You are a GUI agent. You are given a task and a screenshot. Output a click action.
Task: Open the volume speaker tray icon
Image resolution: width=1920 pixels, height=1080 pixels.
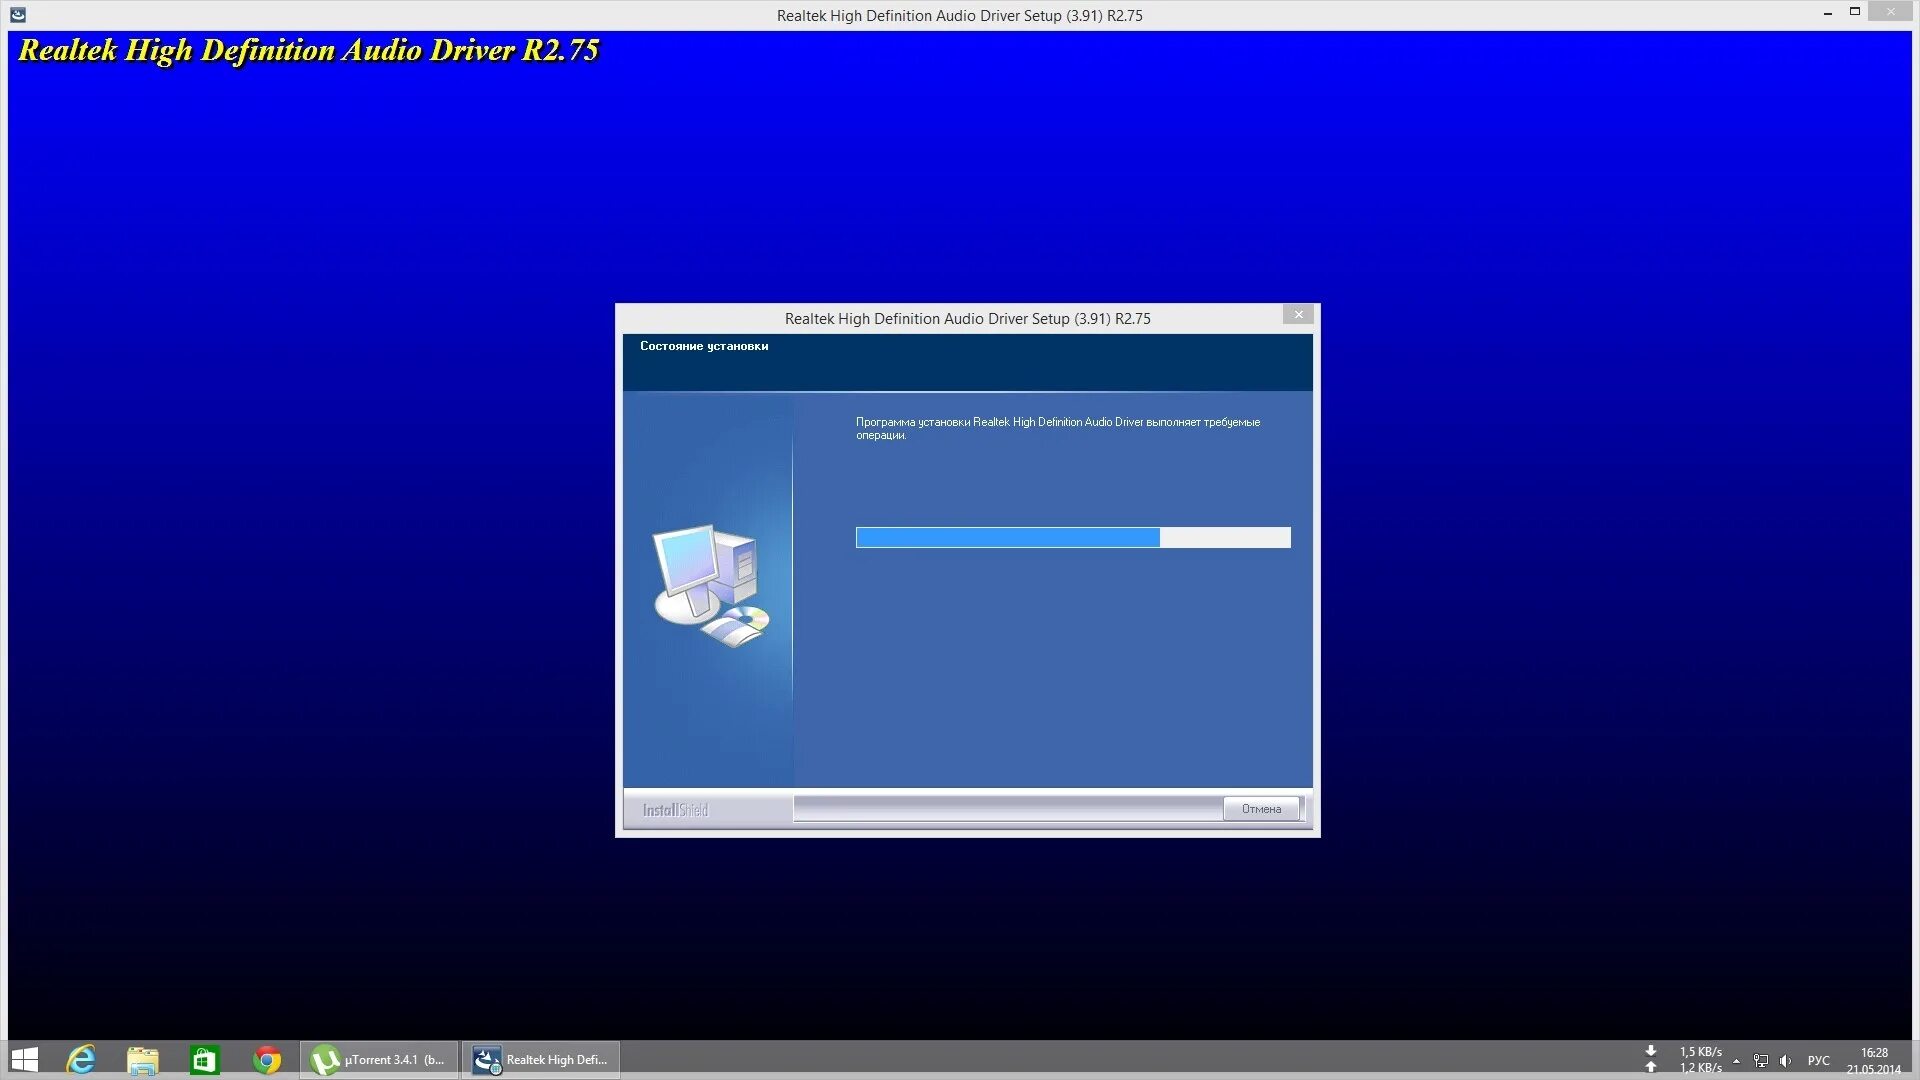(x=1786, y=1061)
